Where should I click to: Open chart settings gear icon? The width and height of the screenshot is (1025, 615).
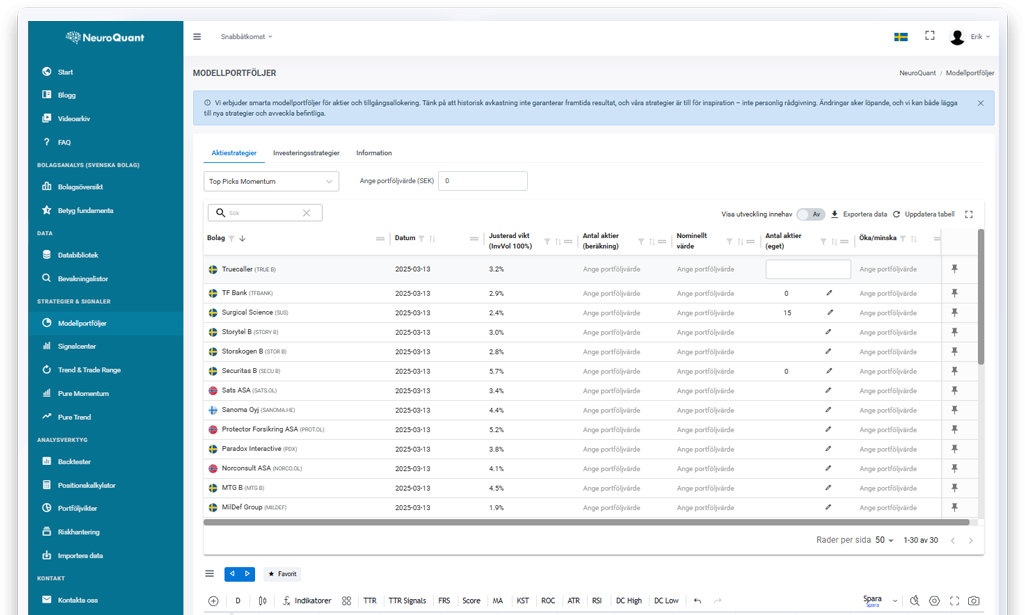click(934, 601)
